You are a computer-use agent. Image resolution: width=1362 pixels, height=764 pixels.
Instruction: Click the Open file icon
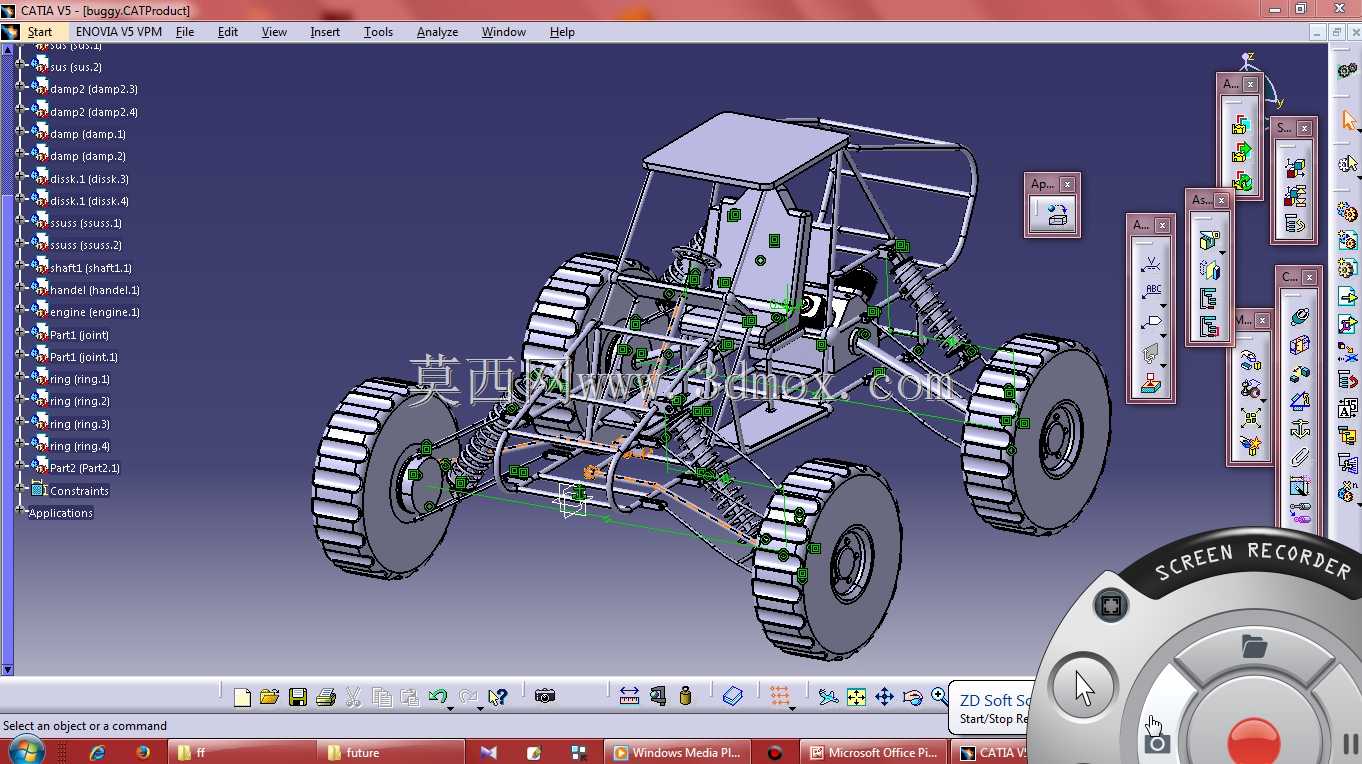(269, 697)
